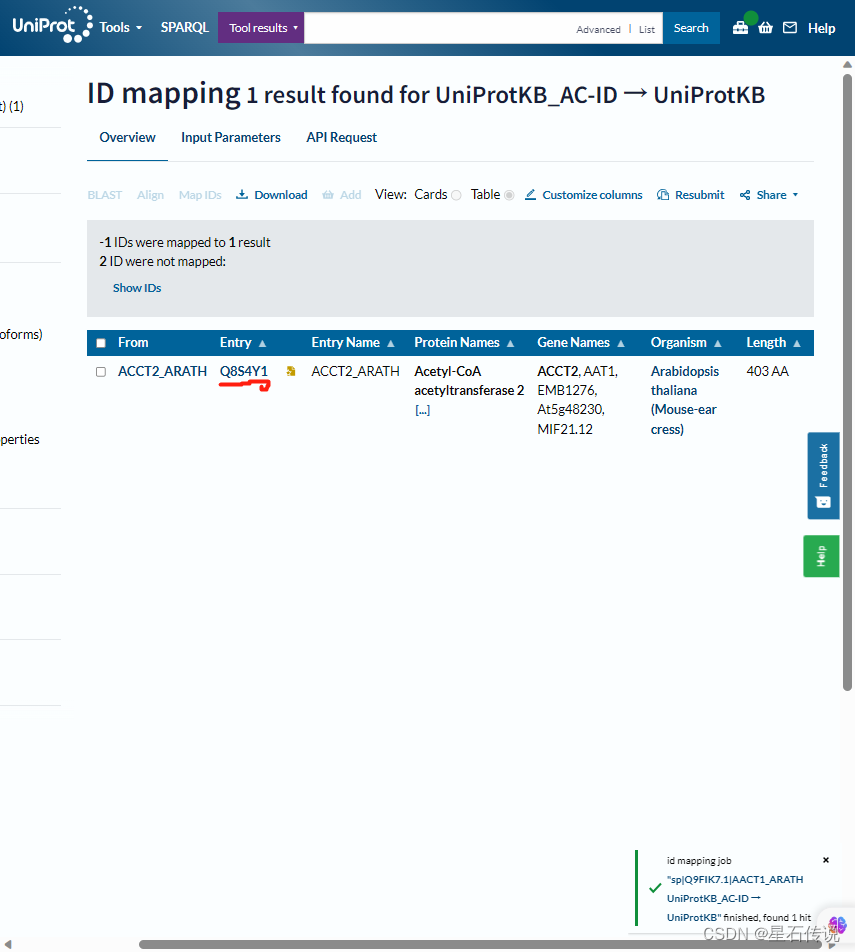Screen dimensions: 855x952
Task: Open the Arabidopsis thaliana organism link
Action: 684,400
